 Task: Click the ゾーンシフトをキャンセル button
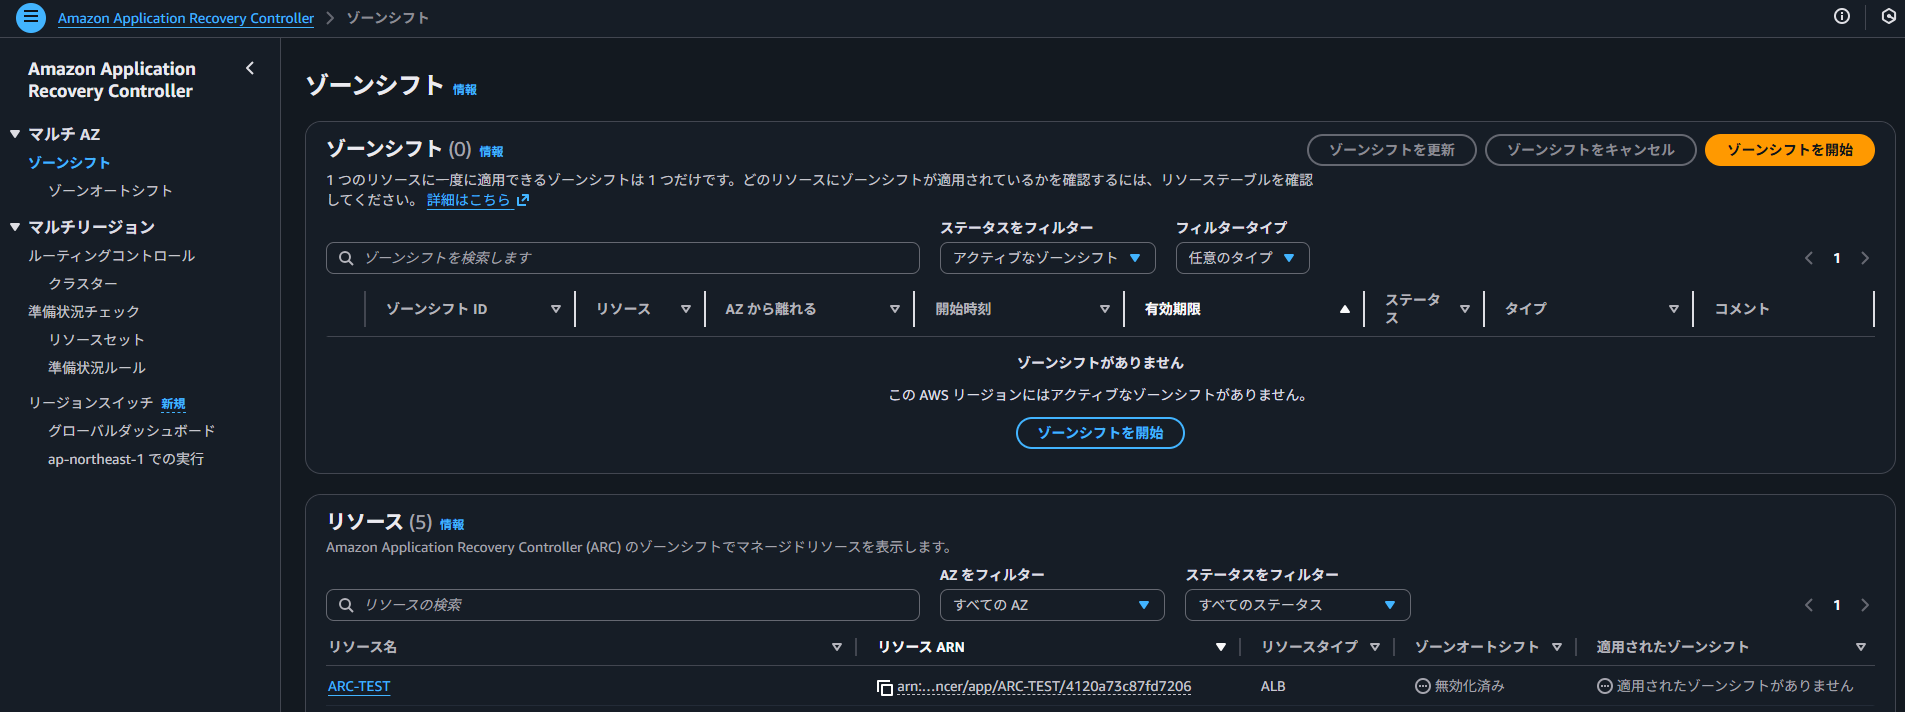1591,150
